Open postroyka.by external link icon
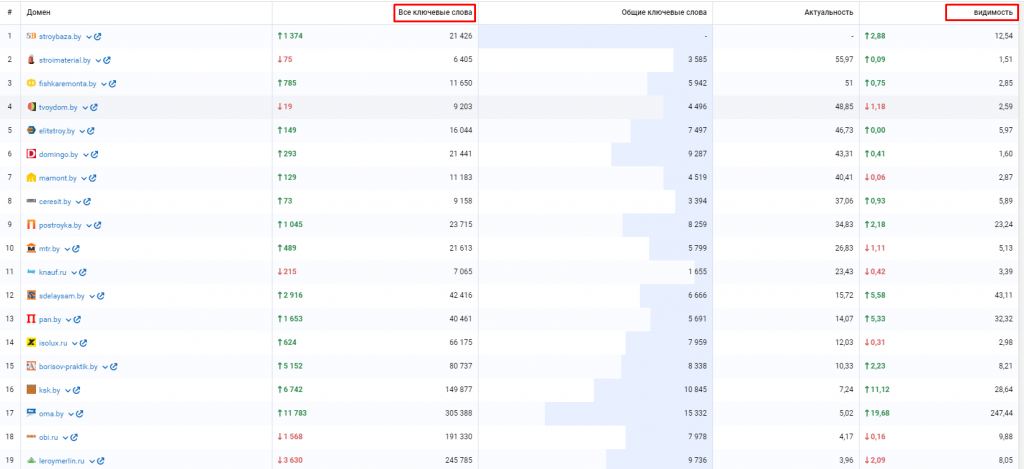1024x469 pixels. (98, 225)
